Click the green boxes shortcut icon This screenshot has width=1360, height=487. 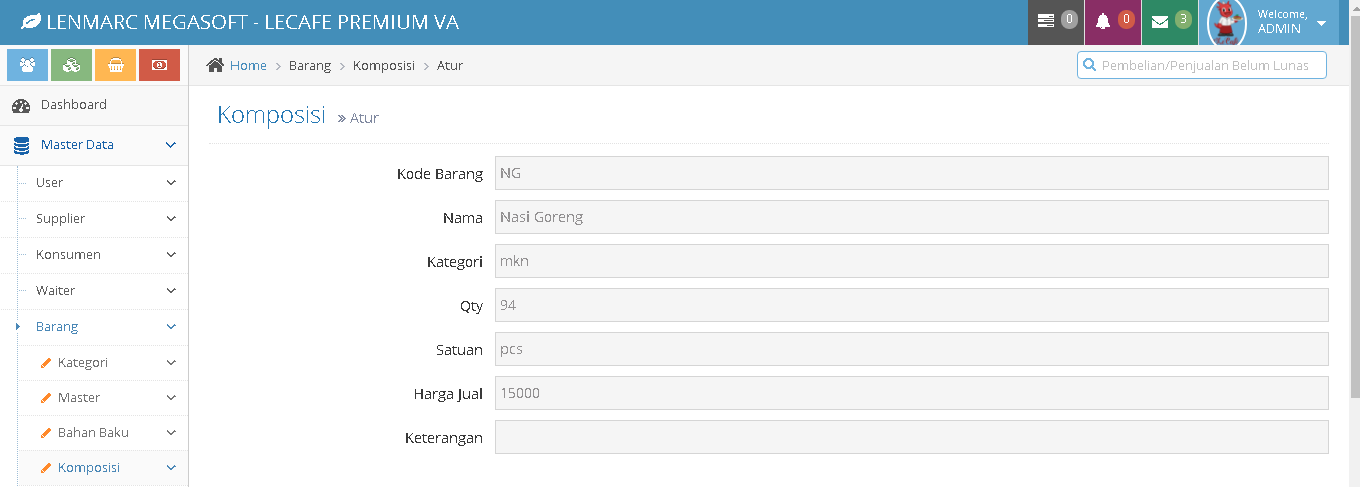(x=72, y=65)
